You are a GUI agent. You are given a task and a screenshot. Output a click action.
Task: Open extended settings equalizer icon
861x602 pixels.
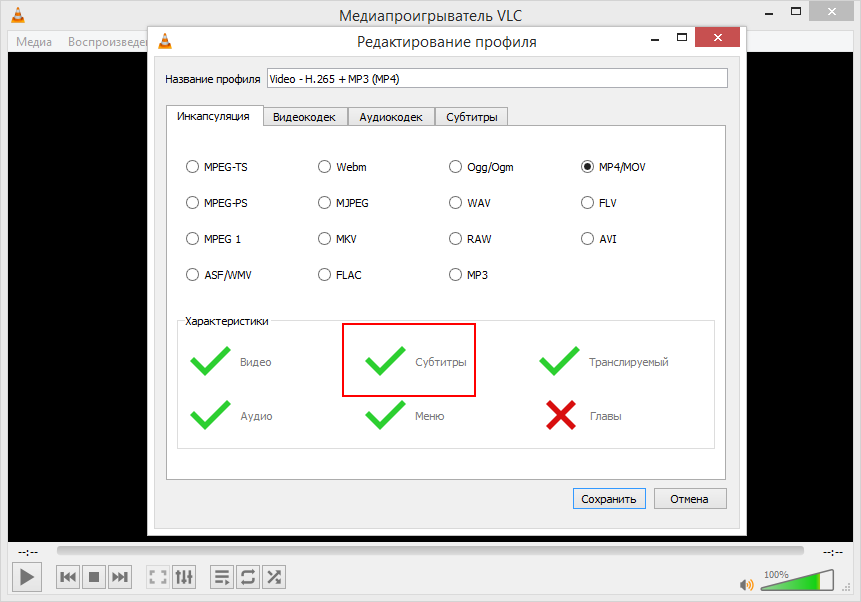pos(184,577)
